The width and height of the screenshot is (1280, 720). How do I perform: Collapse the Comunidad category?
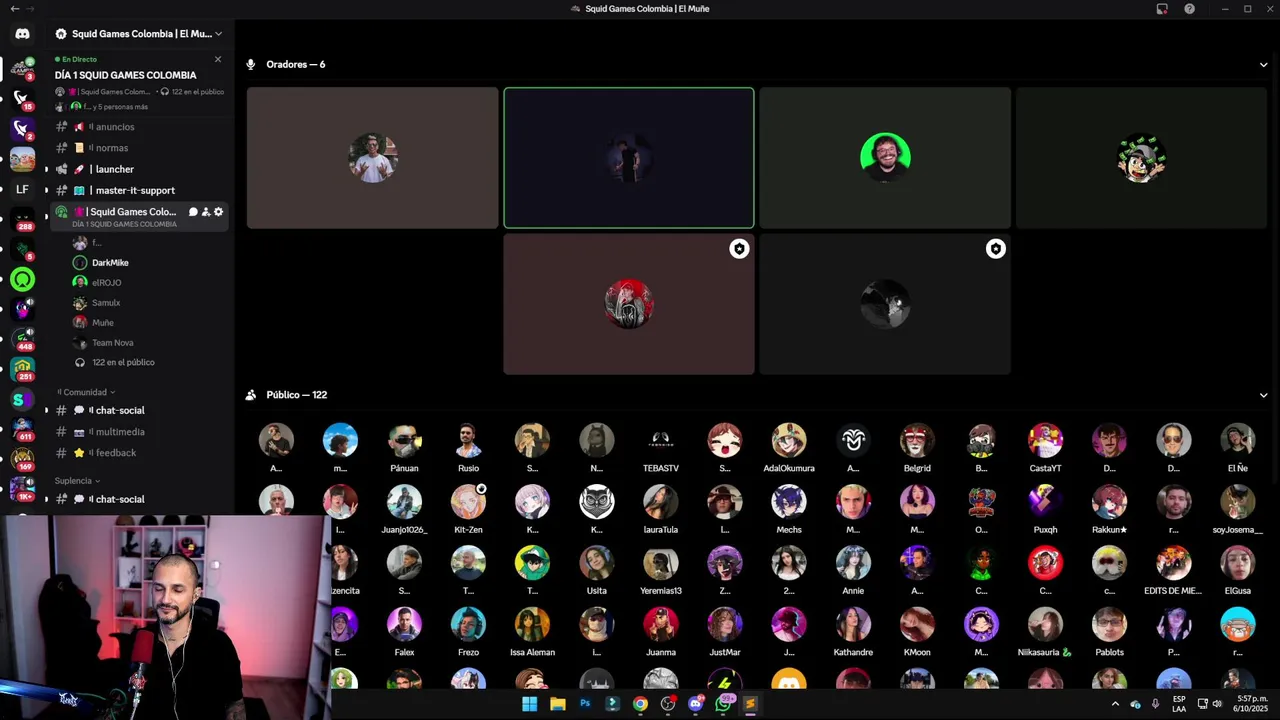tap(86, 392)
